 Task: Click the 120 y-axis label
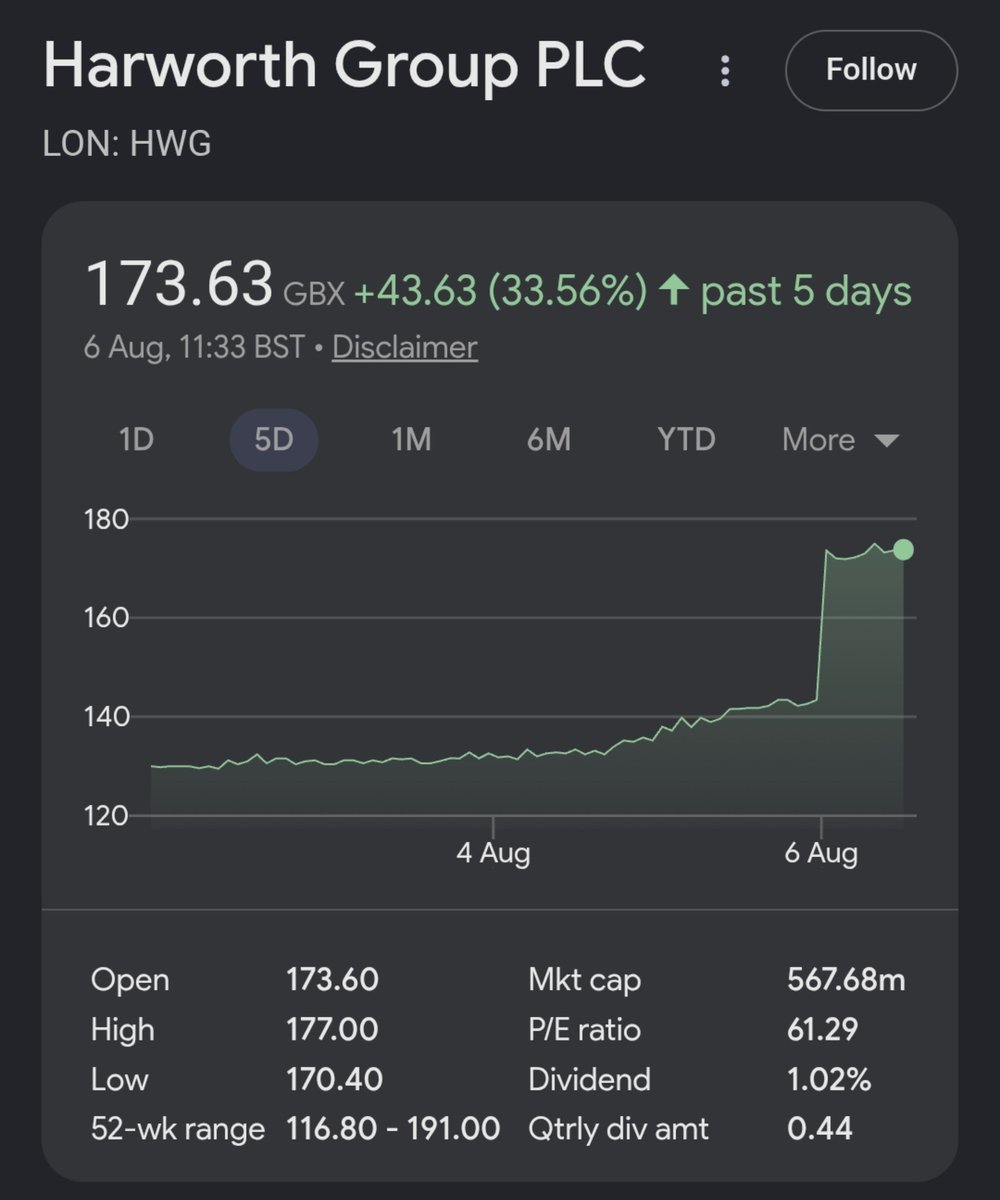pyautogui.click(x=107, y=815)
